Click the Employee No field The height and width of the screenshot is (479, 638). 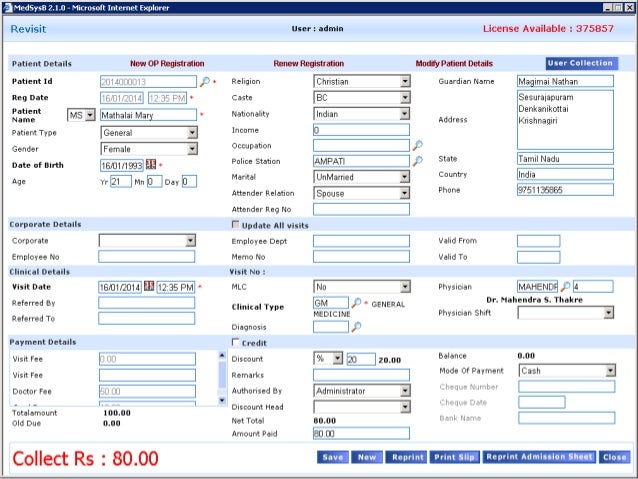(147, 257)
